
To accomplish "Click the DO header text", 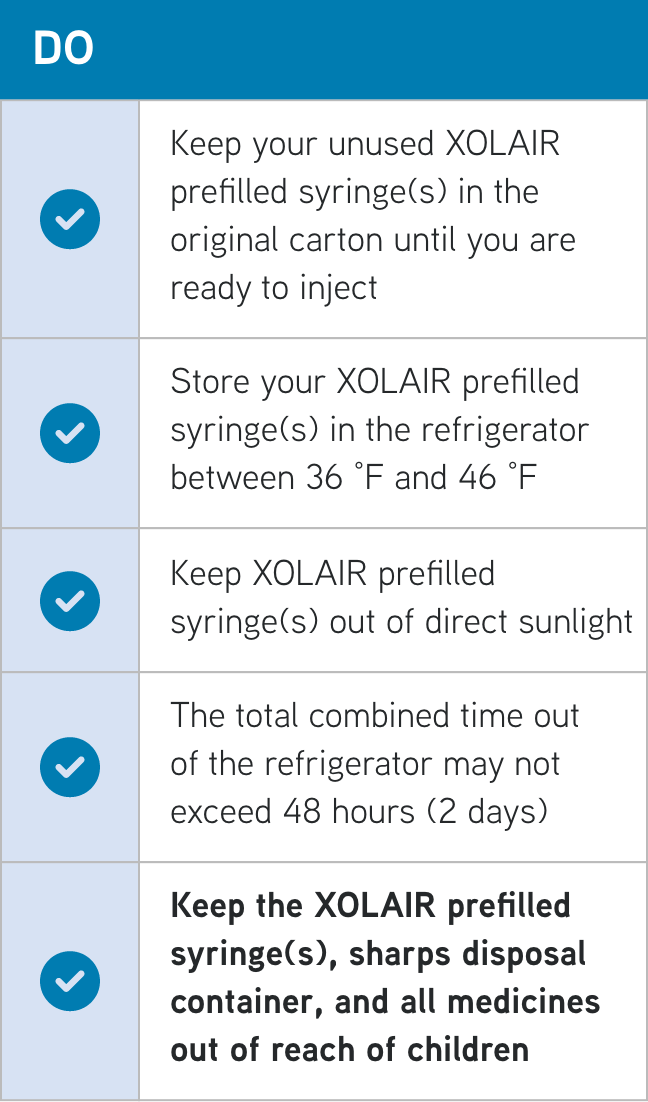I will (x=63, y=49).
